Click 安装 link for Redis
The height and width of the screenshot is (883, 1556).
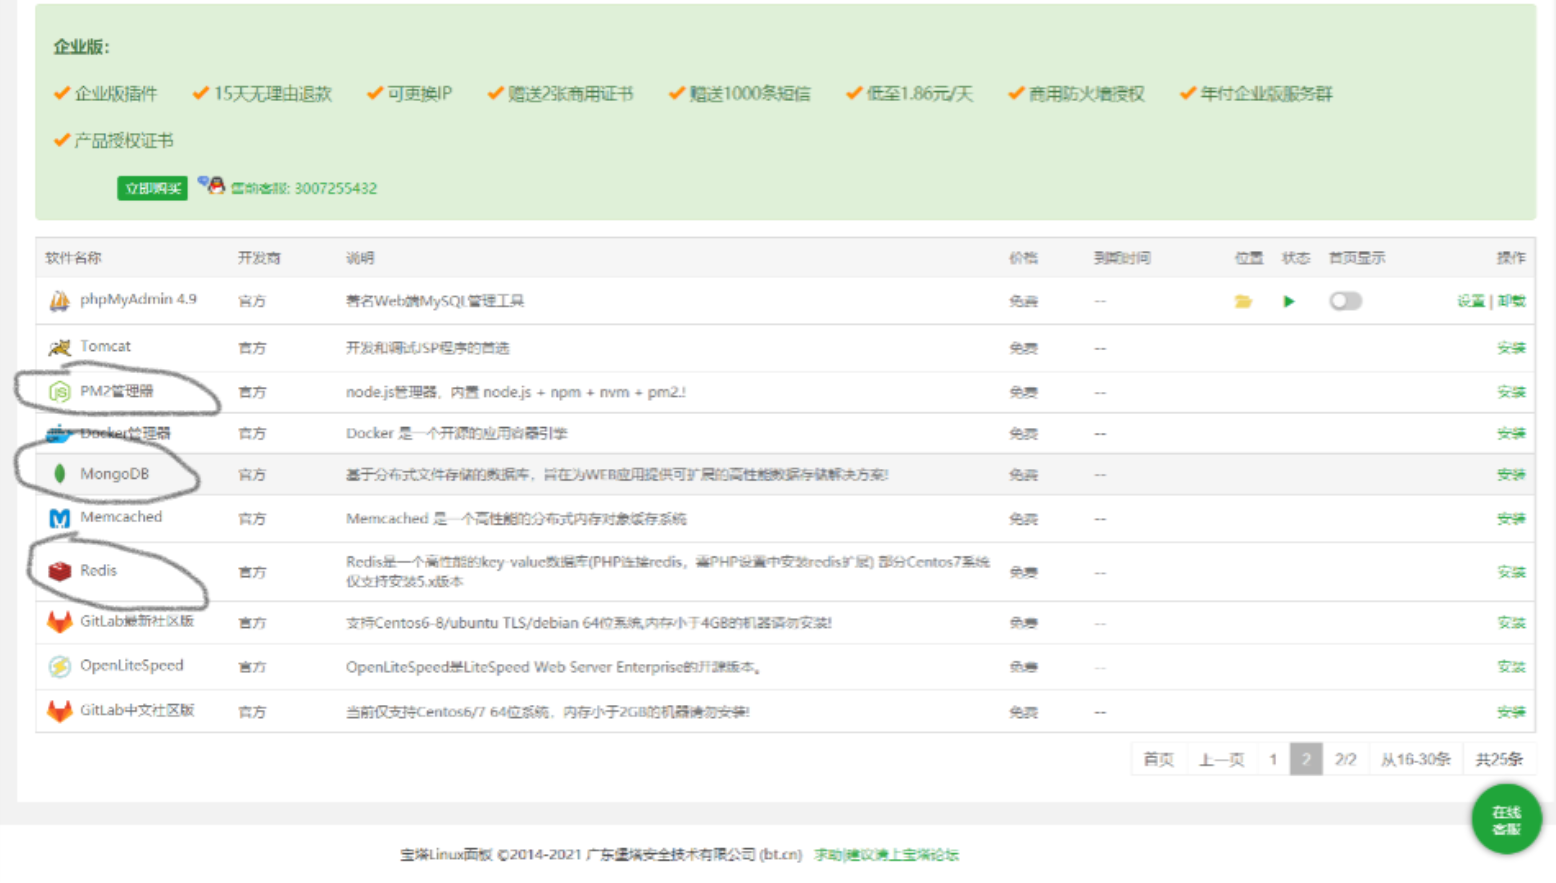point(1511,572)
